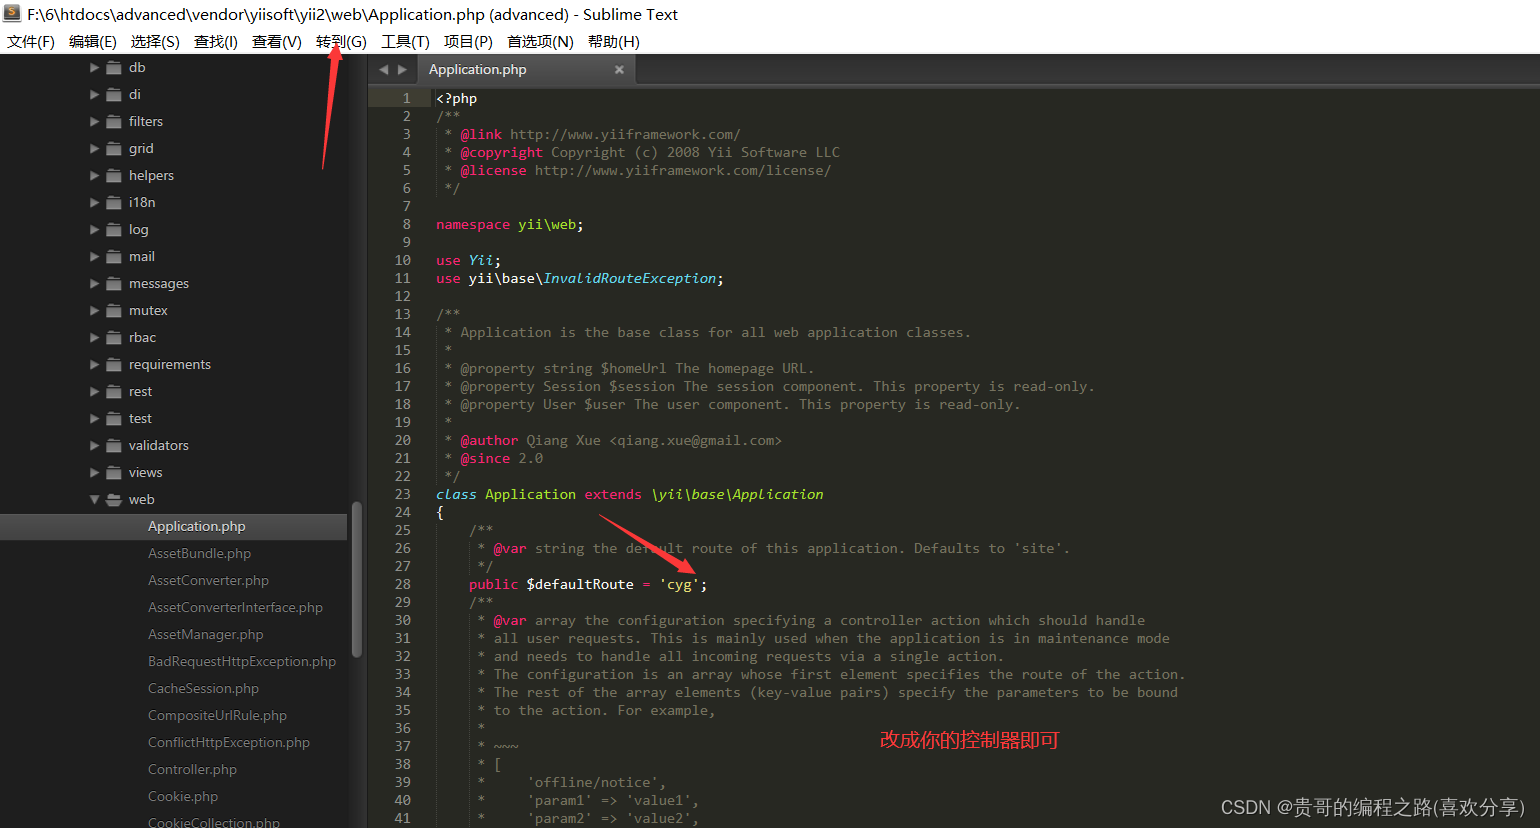Expand the mail folder arrow
The height and width of the screenshot is (828, 1540).
(x=95, y=256)
